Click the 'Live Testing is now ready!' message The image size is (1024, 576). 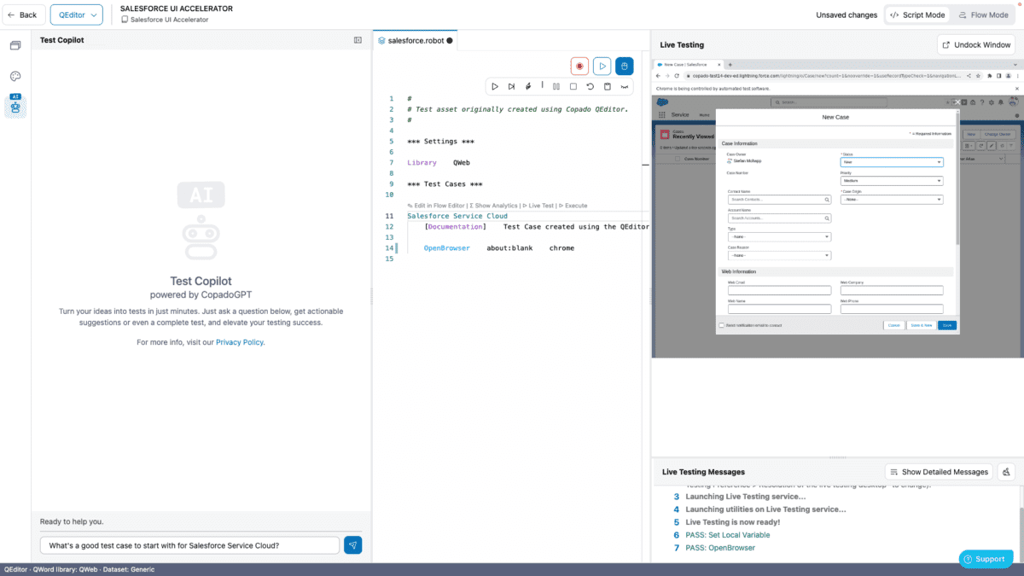tap(733, 522)
